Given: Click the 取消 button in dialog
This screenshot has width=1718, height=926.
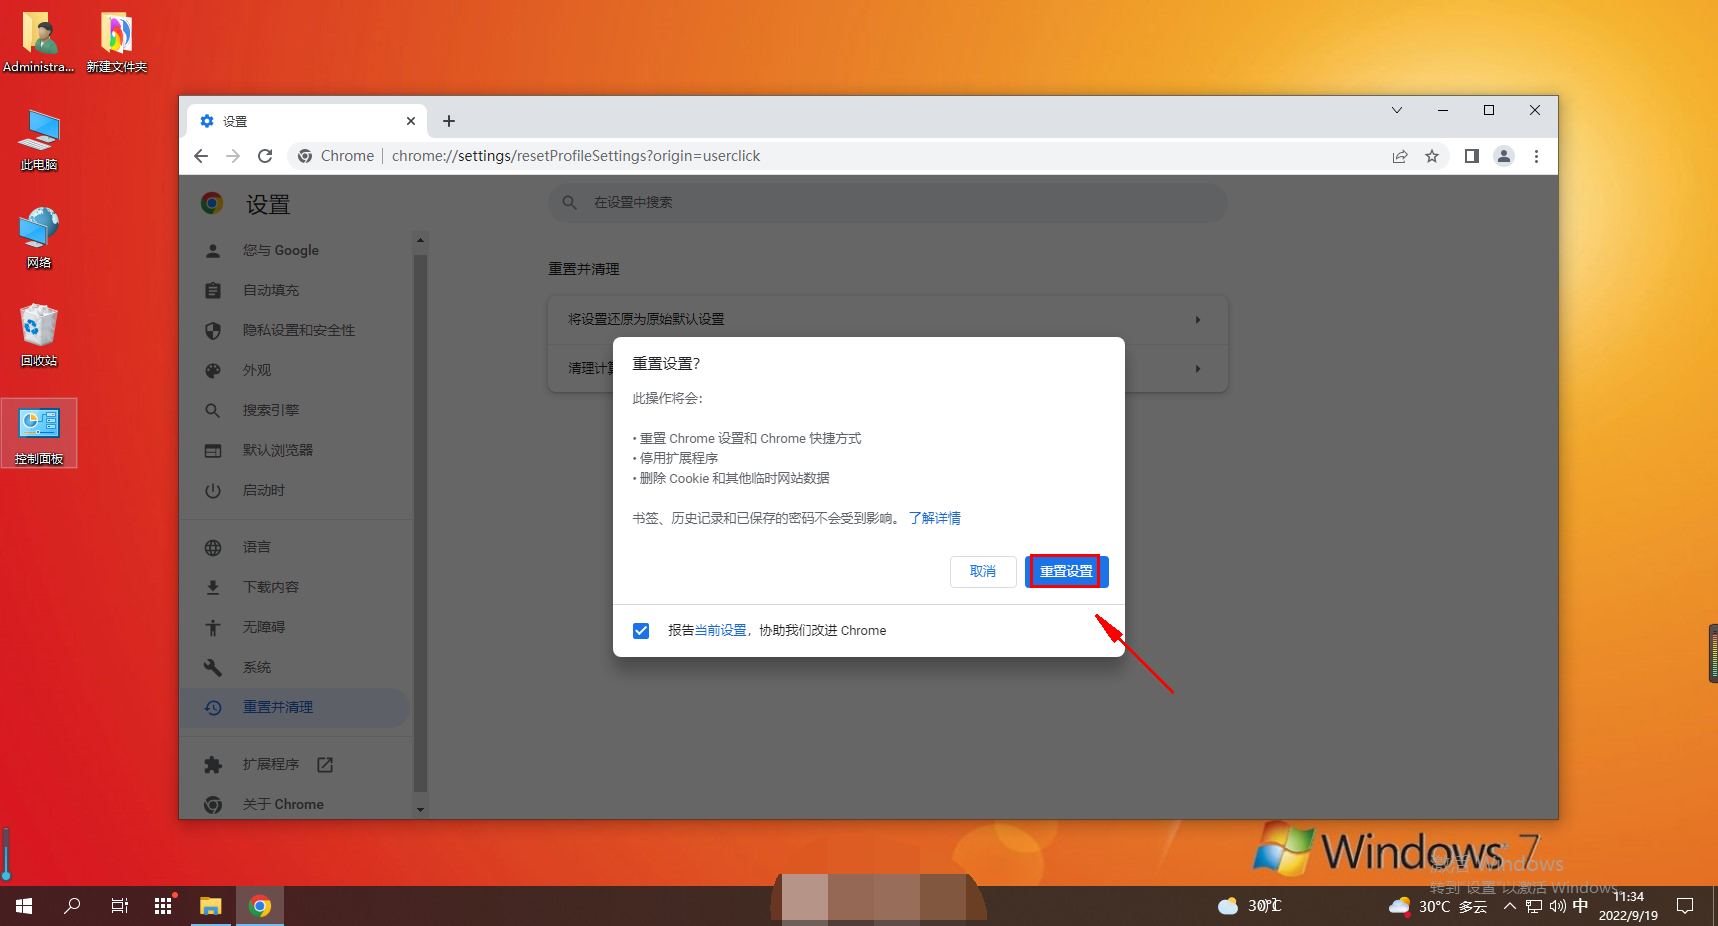Looking at the screenshot, I should coord(982,571).
